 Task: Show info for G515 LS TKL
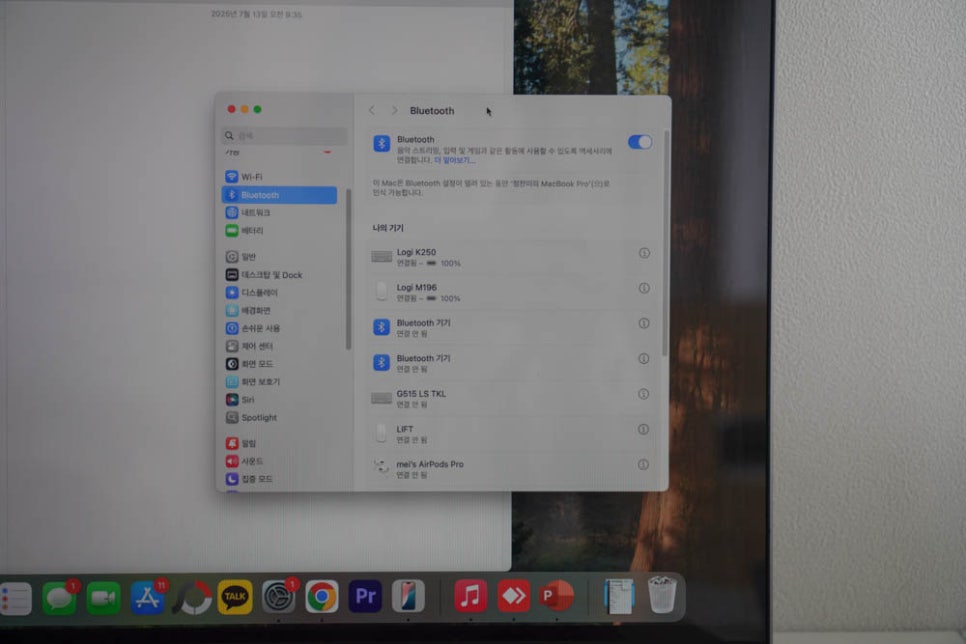pyautogui.click(x=643, y=394)
